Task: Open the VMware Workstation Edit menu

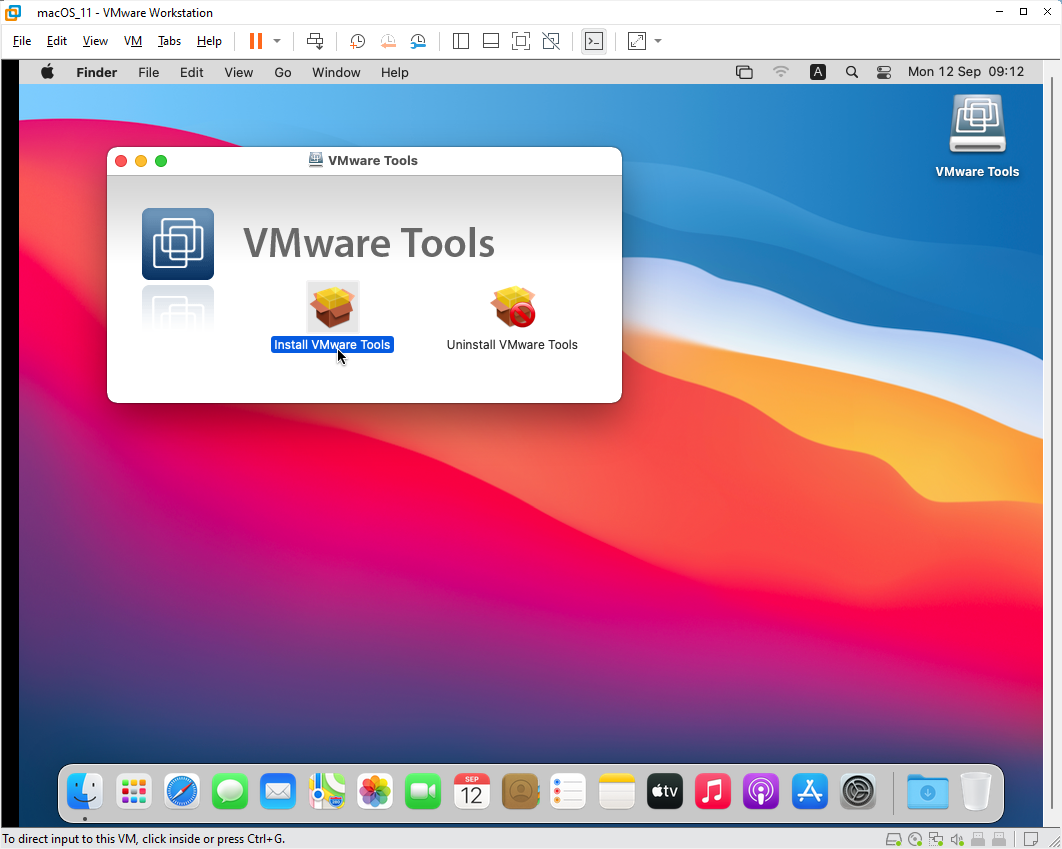Action: click(x=57, y=41)
